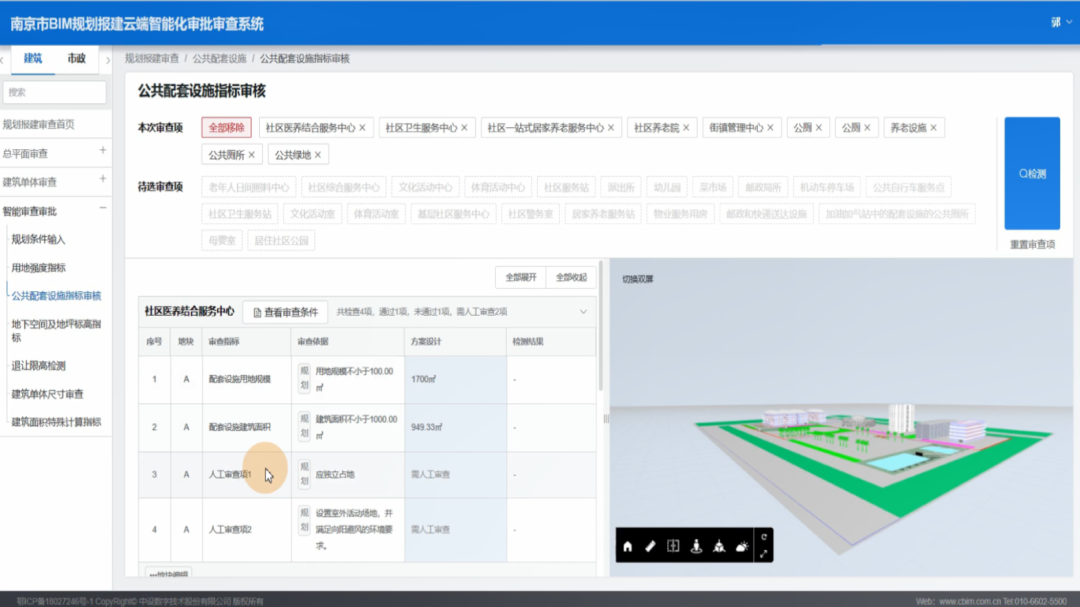The width and height of the screenshot is (1080, 607).
Task: Add the 幼儿园 pending review item
Action: [x=667, y=187]
